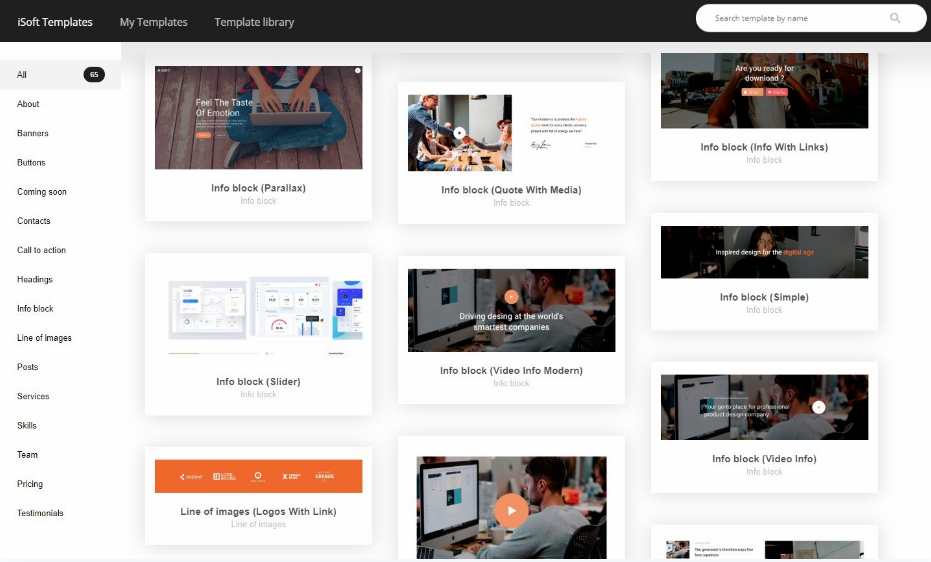Click the Line of images (Logos With Link) thumbnail
This screenshot has height=562, width=931.
pos(258,476)
